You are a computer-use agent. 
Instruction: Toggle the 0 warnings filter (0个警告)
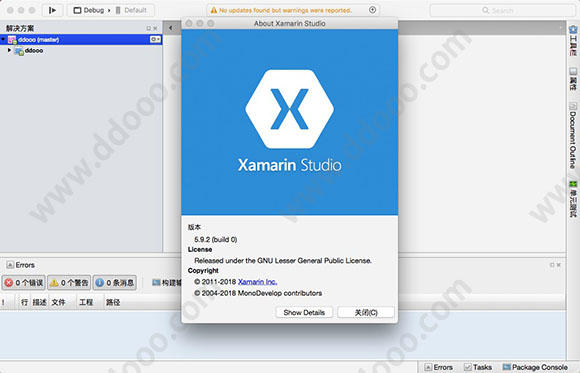pos(69,283)
